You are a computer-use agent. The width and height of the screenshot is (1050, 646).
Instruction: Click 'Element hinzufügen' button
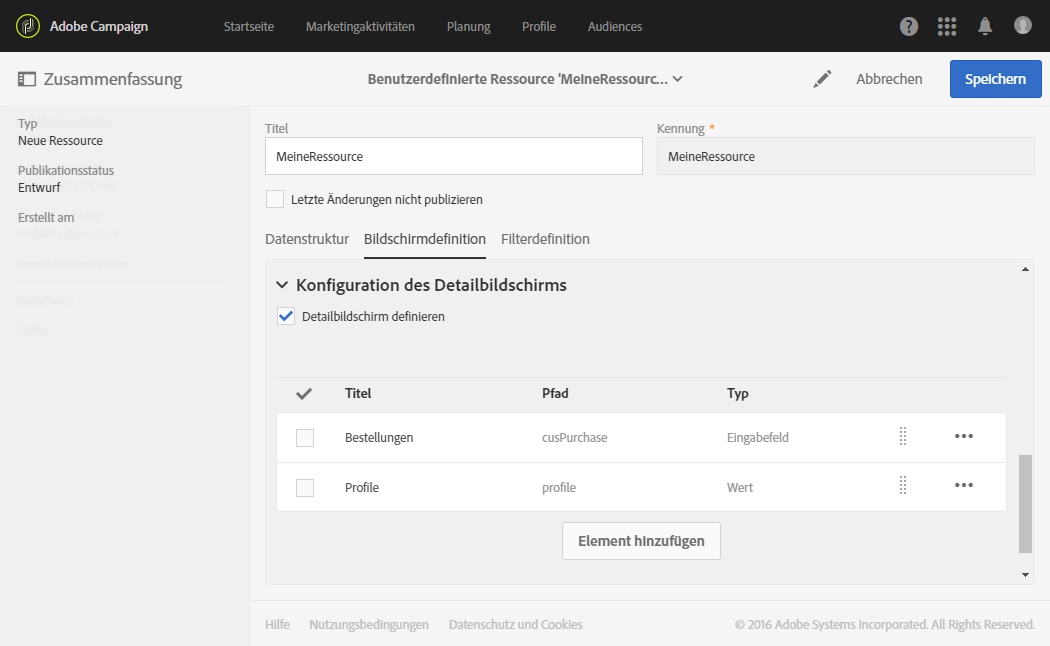[641, 541]
